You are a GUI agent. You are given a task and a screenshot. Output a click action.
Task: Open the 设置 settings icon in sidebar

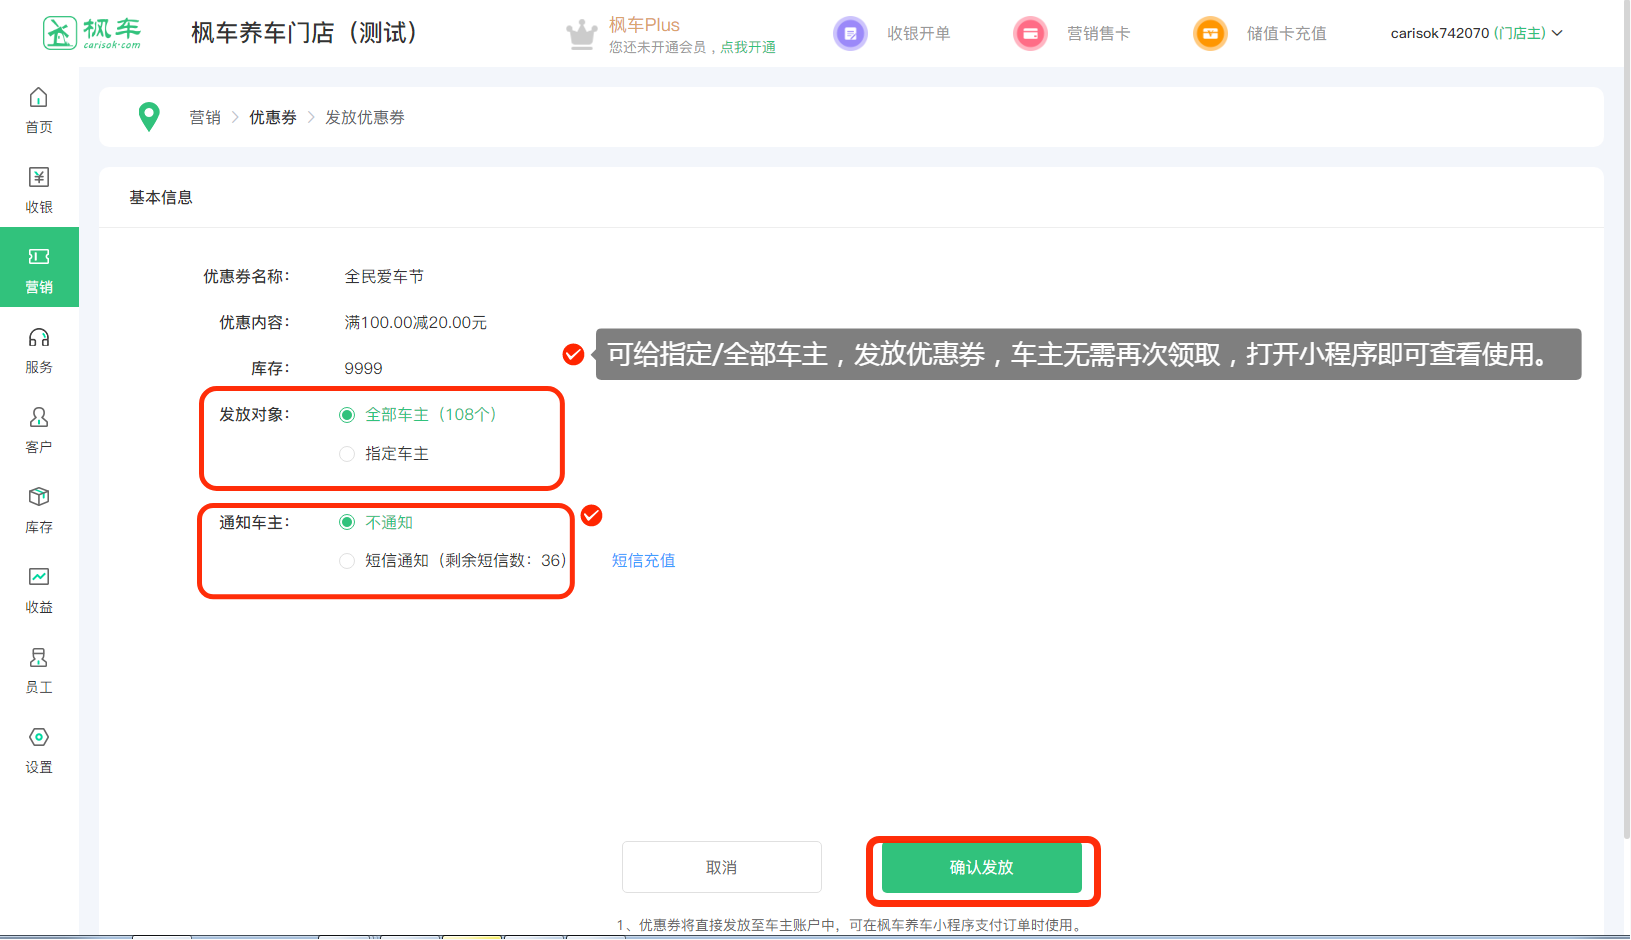[x=39, y=738]
